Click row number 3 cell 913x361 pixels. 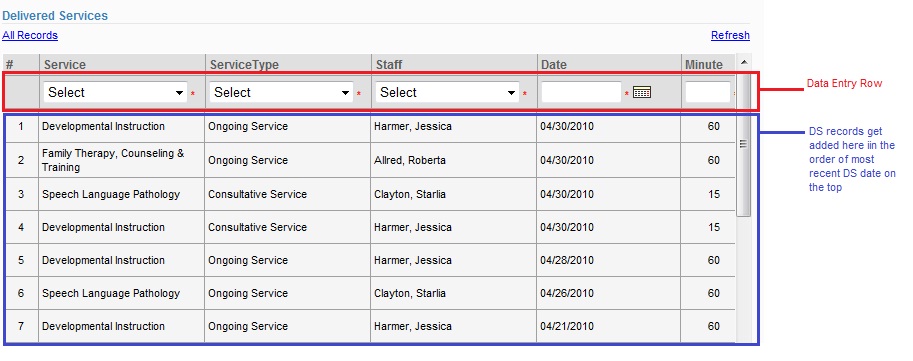click(x=21, y=194)
